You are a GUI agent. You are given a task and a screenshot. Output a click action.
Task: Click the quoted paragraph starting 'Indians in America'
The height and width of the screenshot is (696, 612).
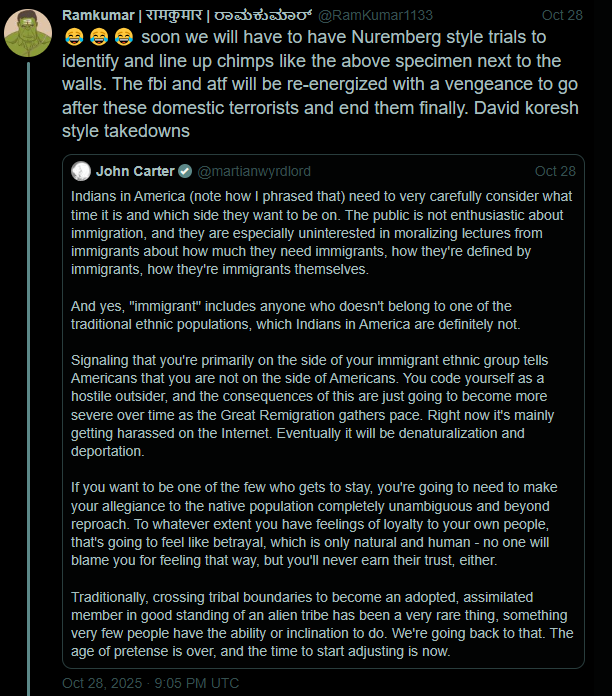[322, 233]
